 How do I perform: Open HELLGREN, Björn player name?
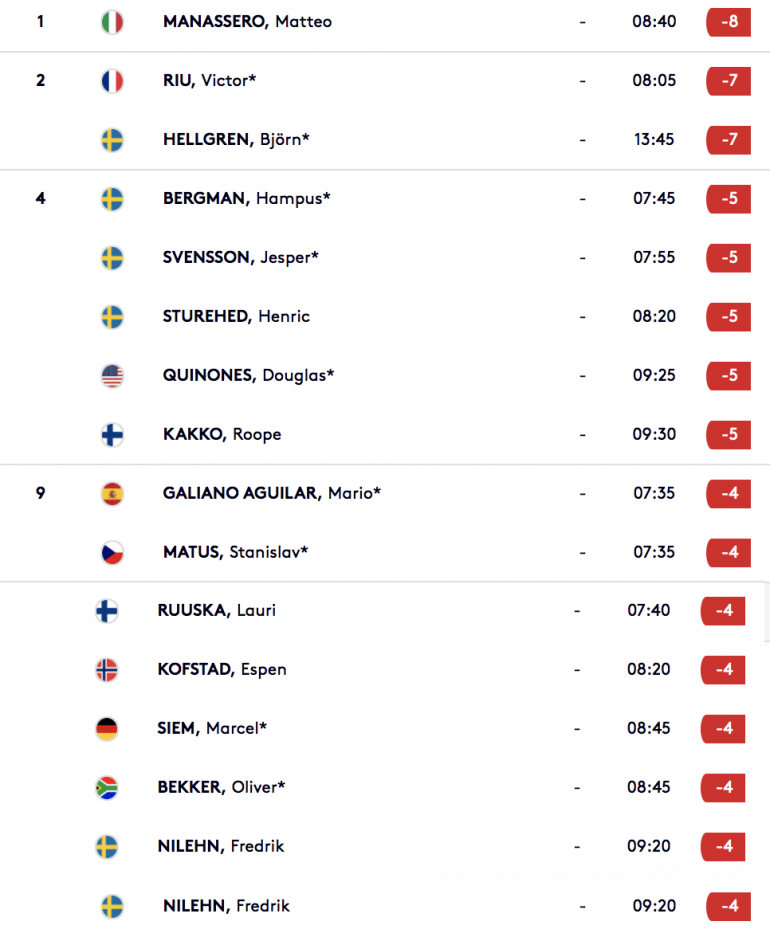236,139
